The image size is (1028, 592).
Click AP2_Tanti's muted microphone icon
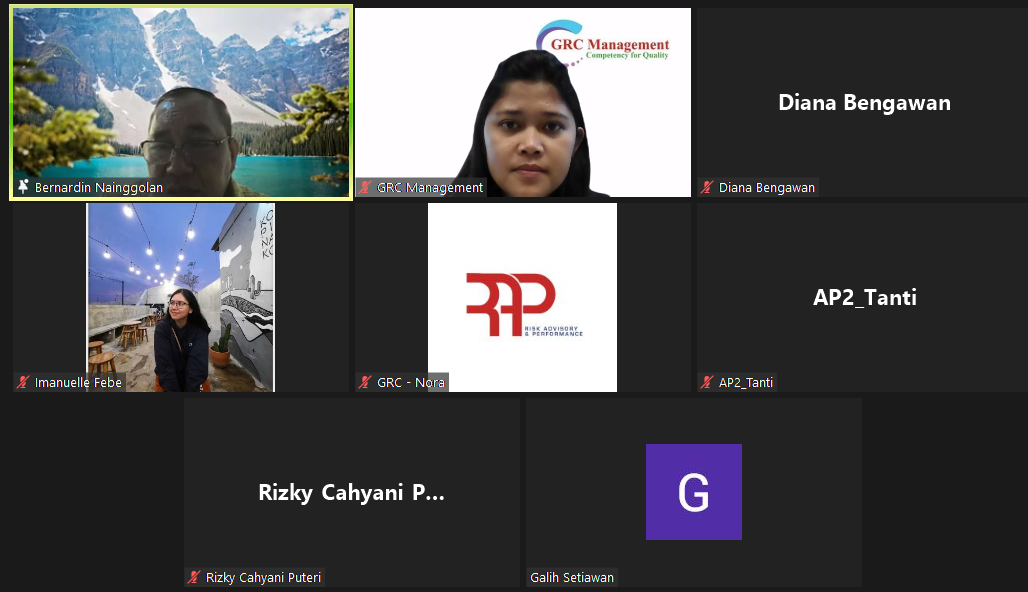click(x=708, y=382)
